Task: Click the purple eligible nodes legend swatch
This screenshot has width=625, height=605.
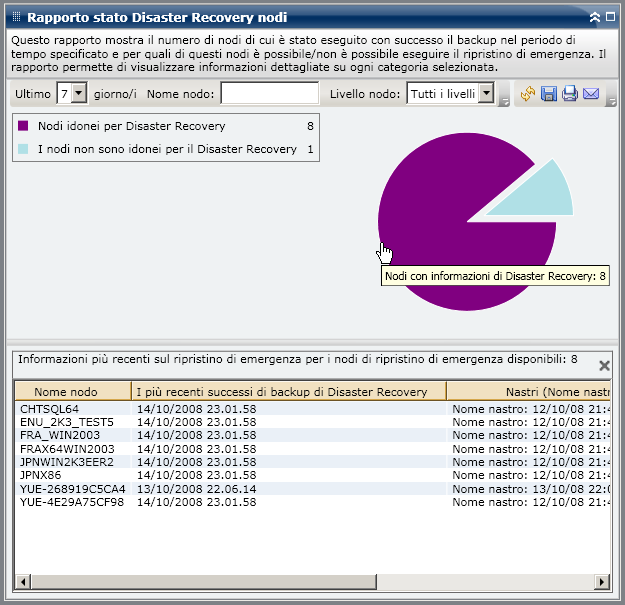Action: [x=24, y=126]
